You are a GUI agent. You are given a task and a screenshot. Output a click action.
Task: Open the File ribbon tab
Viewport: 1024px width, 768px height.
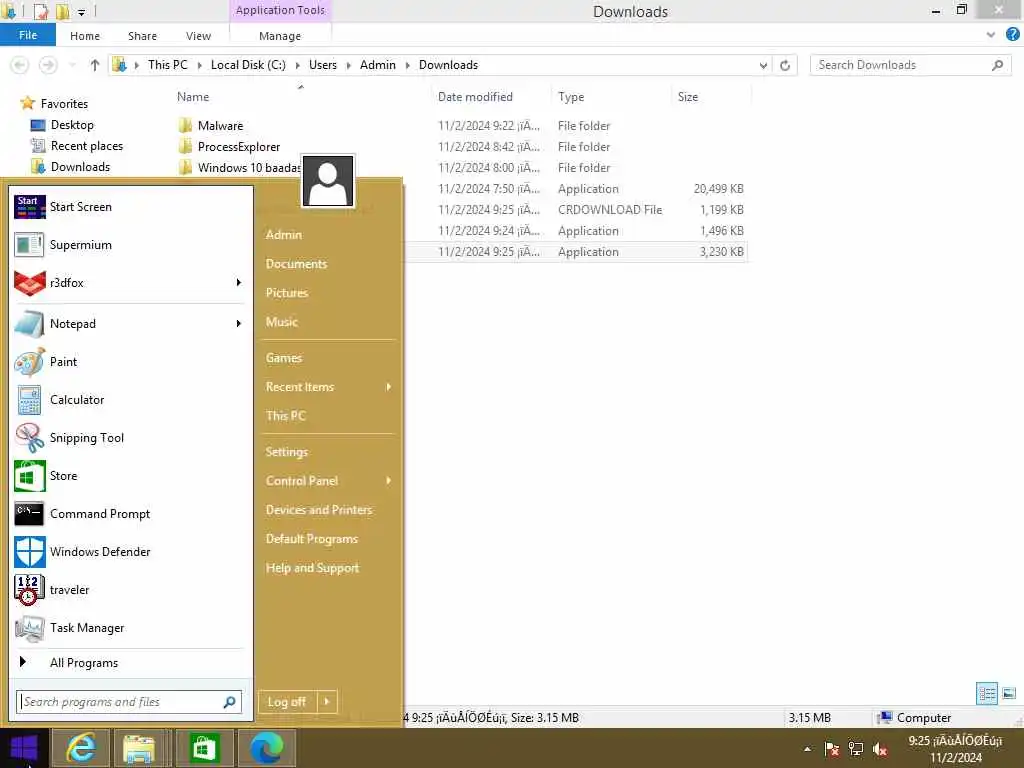coord(28,35)
